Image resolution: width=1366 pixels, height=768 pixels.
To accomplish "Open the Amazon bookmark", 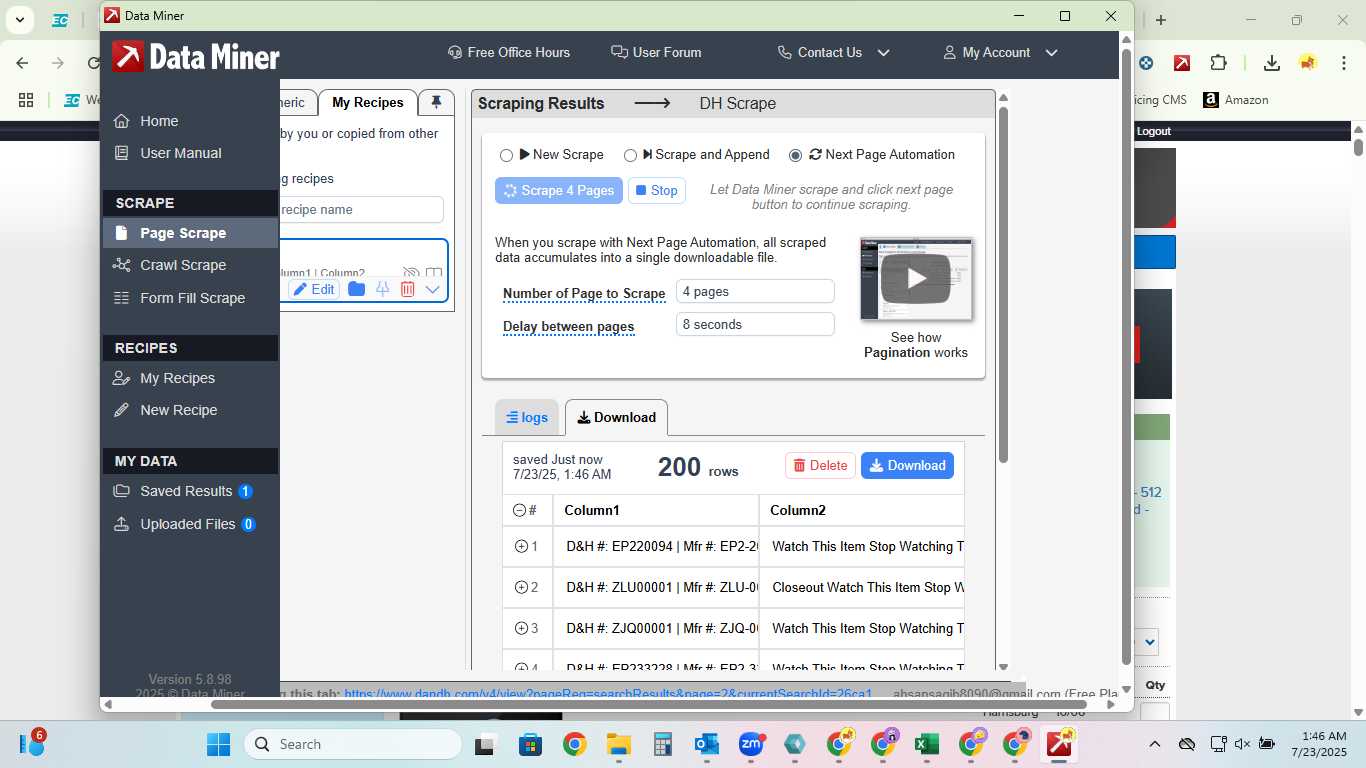I will click(1236, 100).
